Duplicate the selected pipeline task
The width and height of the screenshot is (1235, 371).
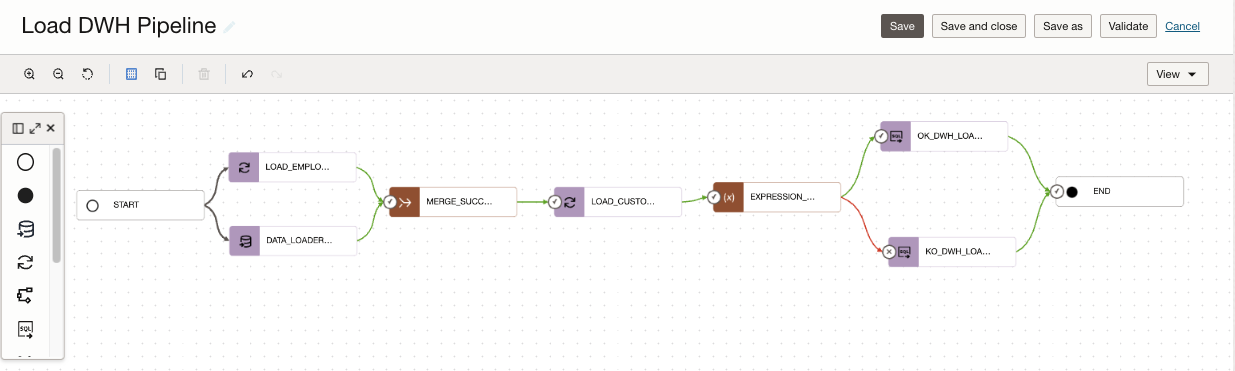coord(160,74)
